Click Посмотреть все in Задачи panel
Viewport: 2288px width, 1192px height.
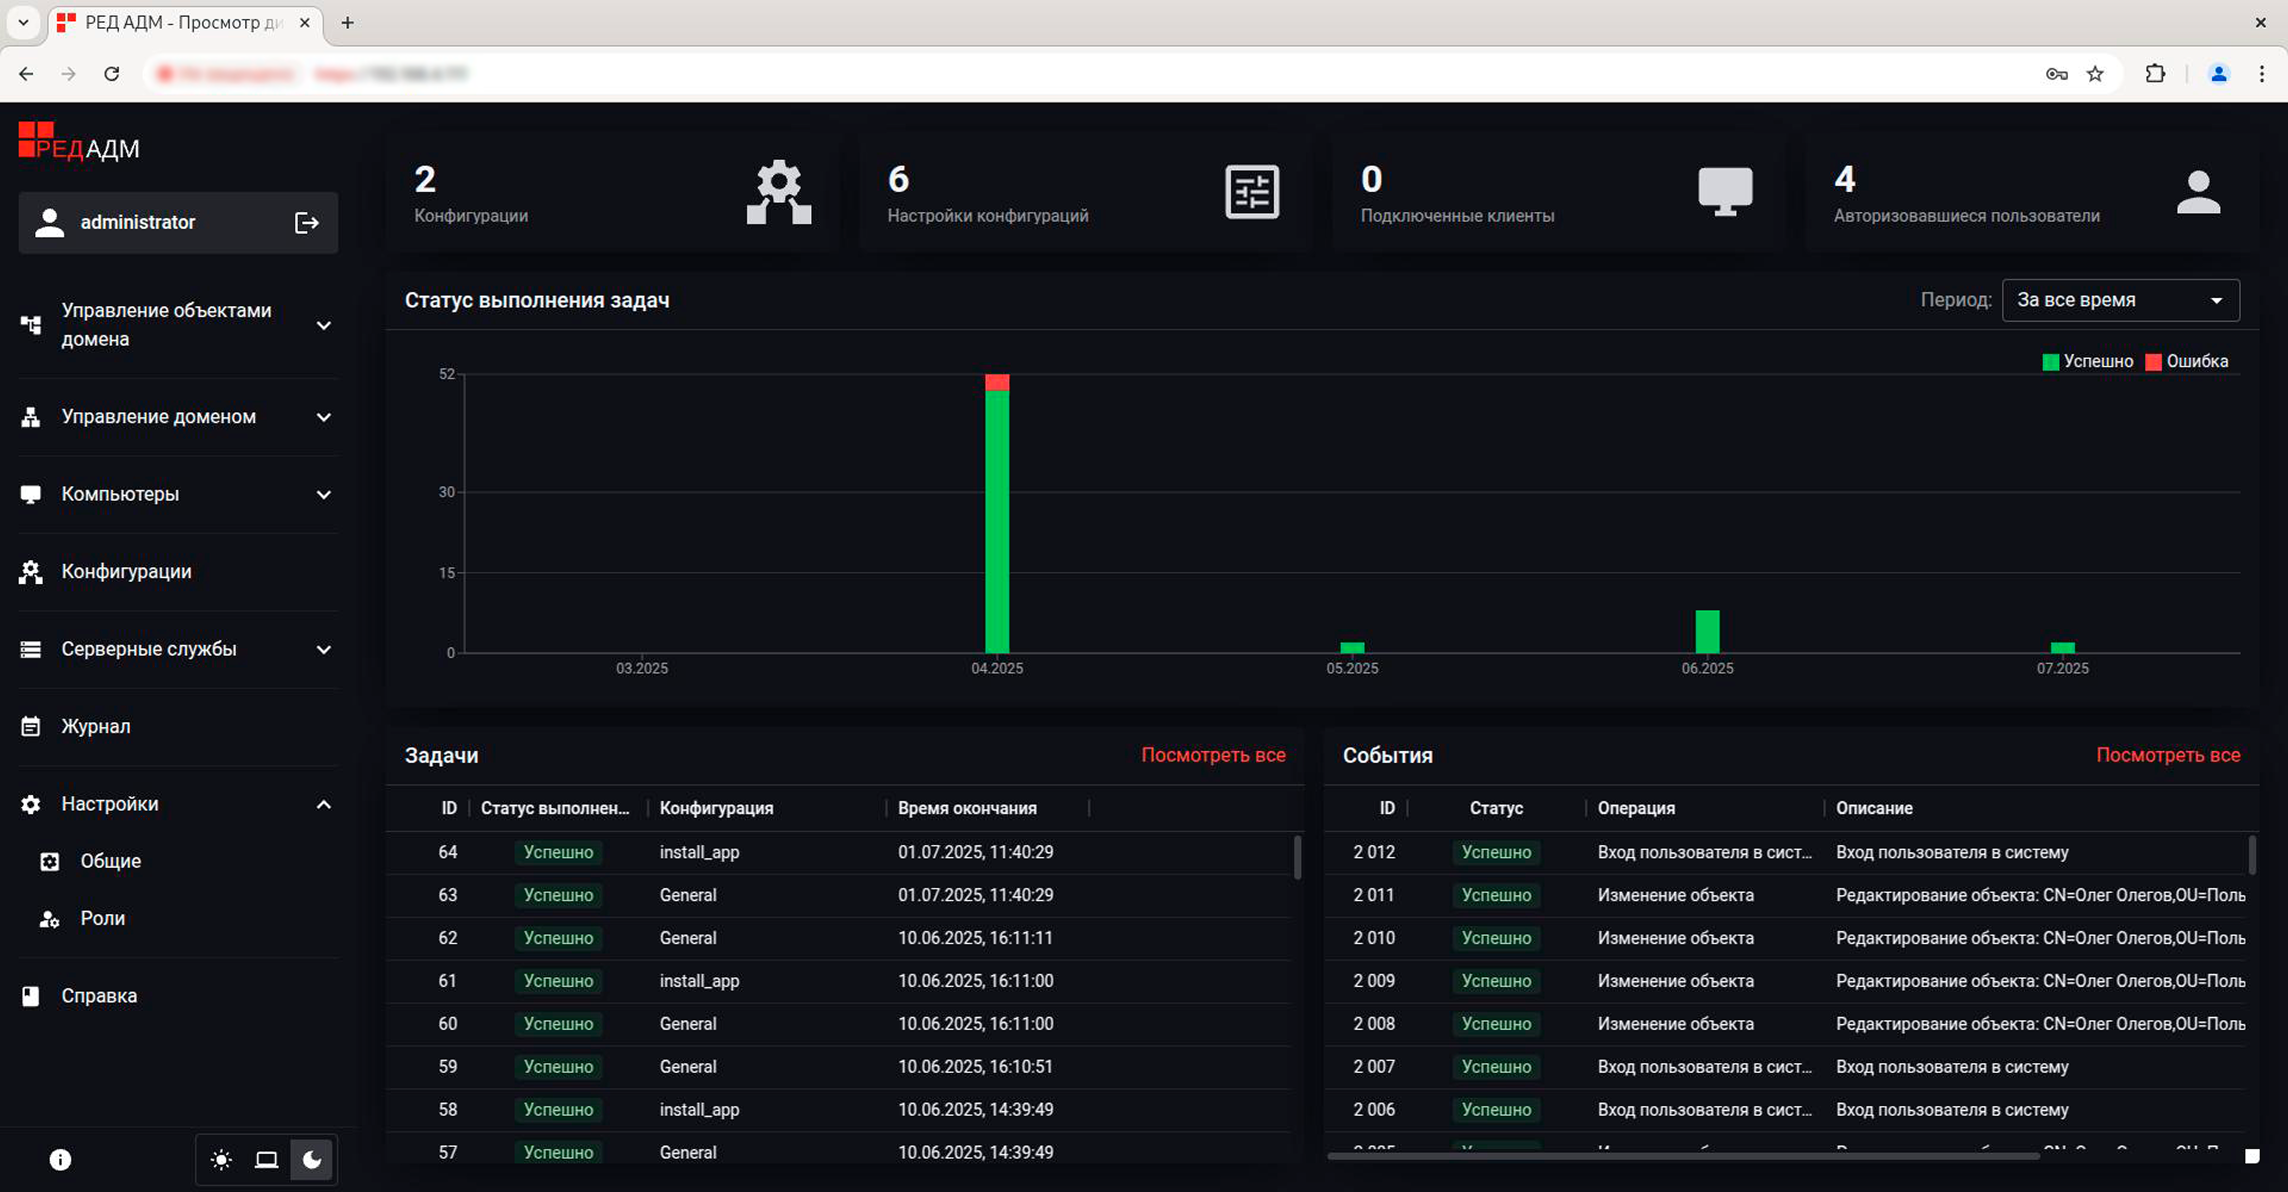(x=1213, y=755)
